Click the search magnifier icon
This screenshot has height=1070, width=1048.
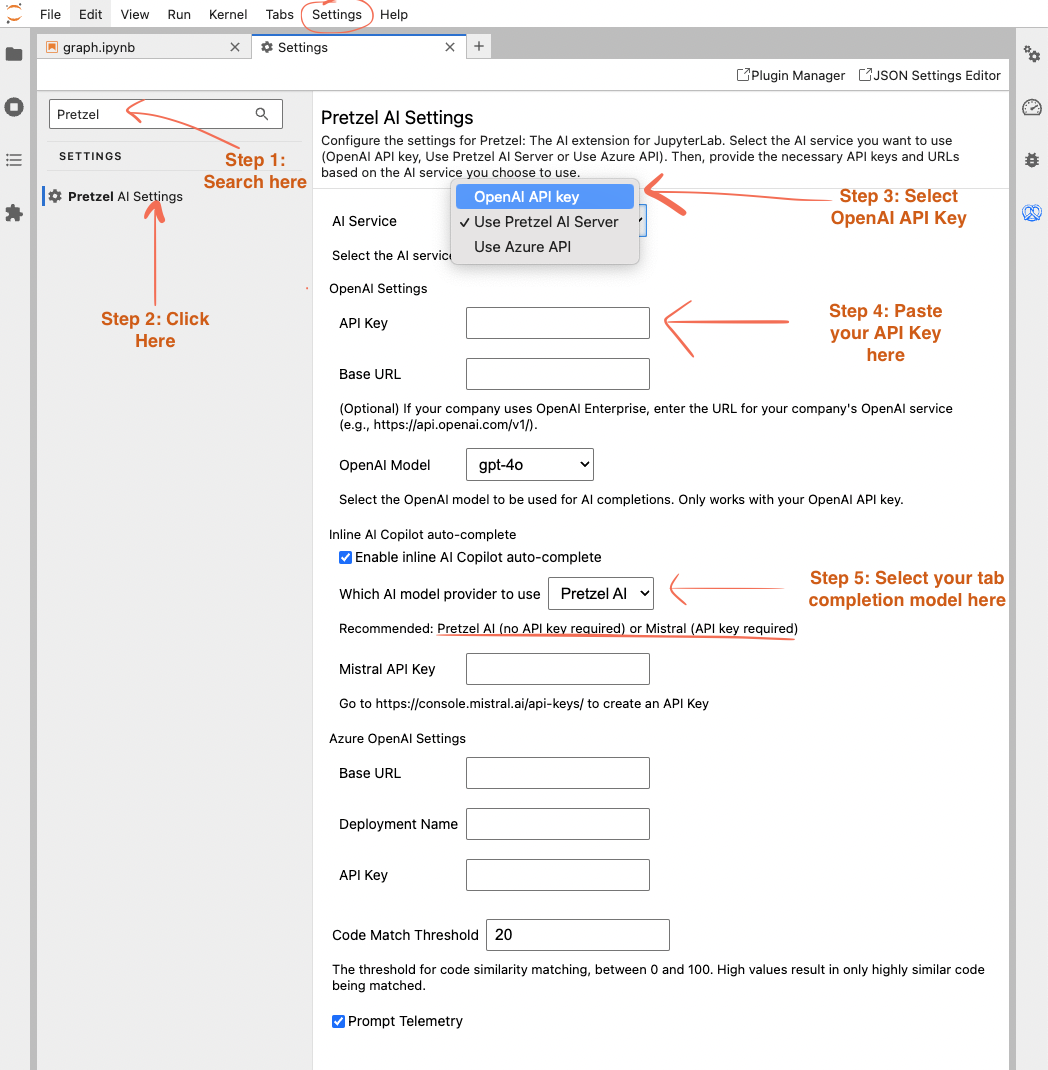point(262,114)
